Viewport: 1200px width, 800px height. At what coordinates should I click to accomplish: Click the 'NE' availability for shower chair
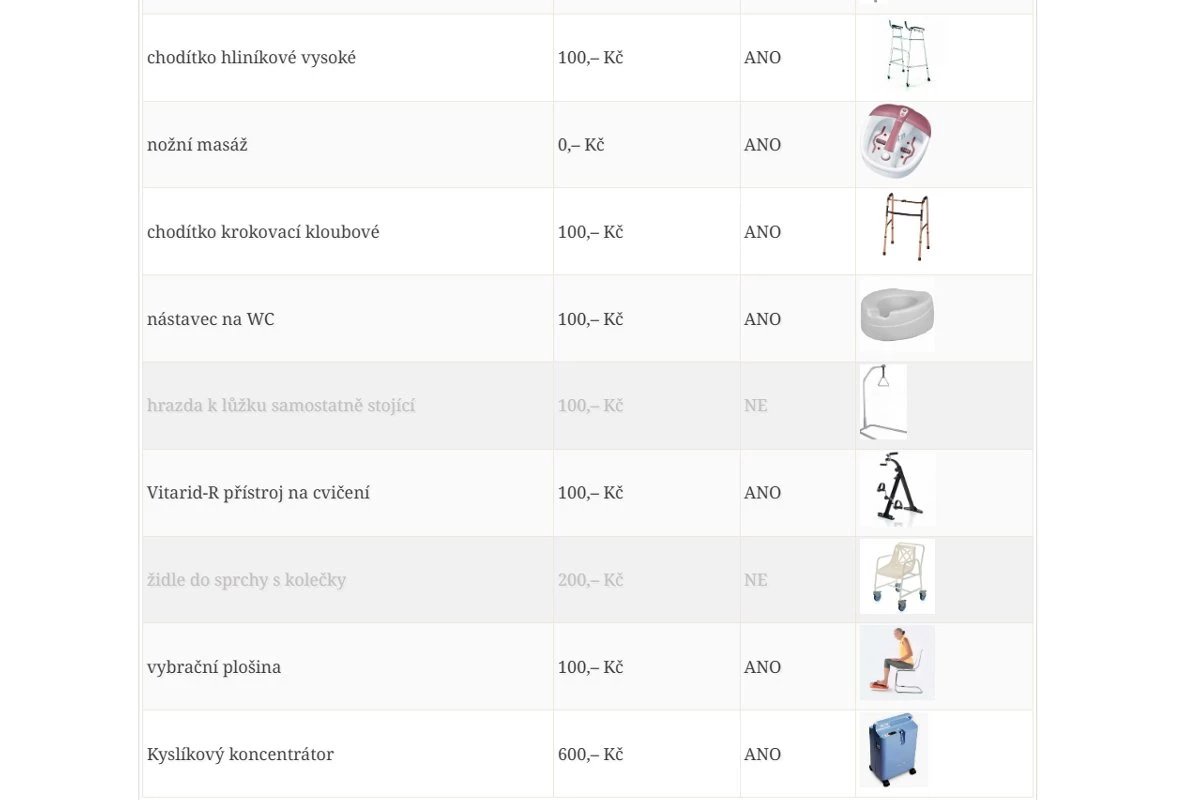(756, 580)
